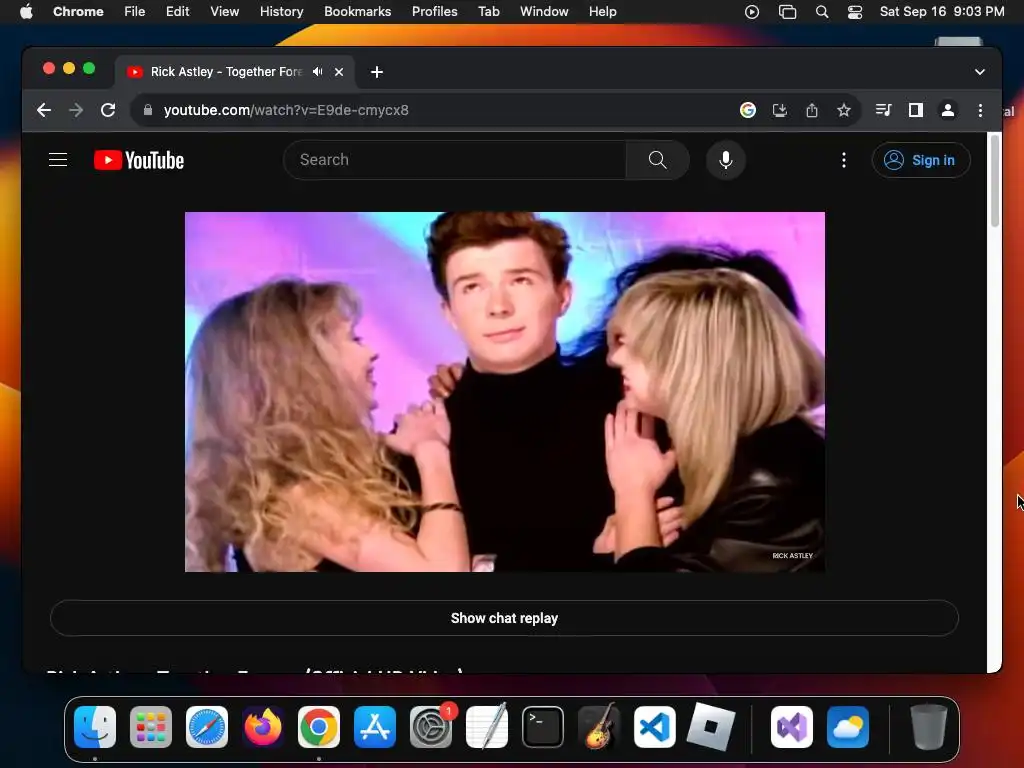Click the magnifier search button on YouTube
Viewport: 1024px width, 768px height.
658,160
